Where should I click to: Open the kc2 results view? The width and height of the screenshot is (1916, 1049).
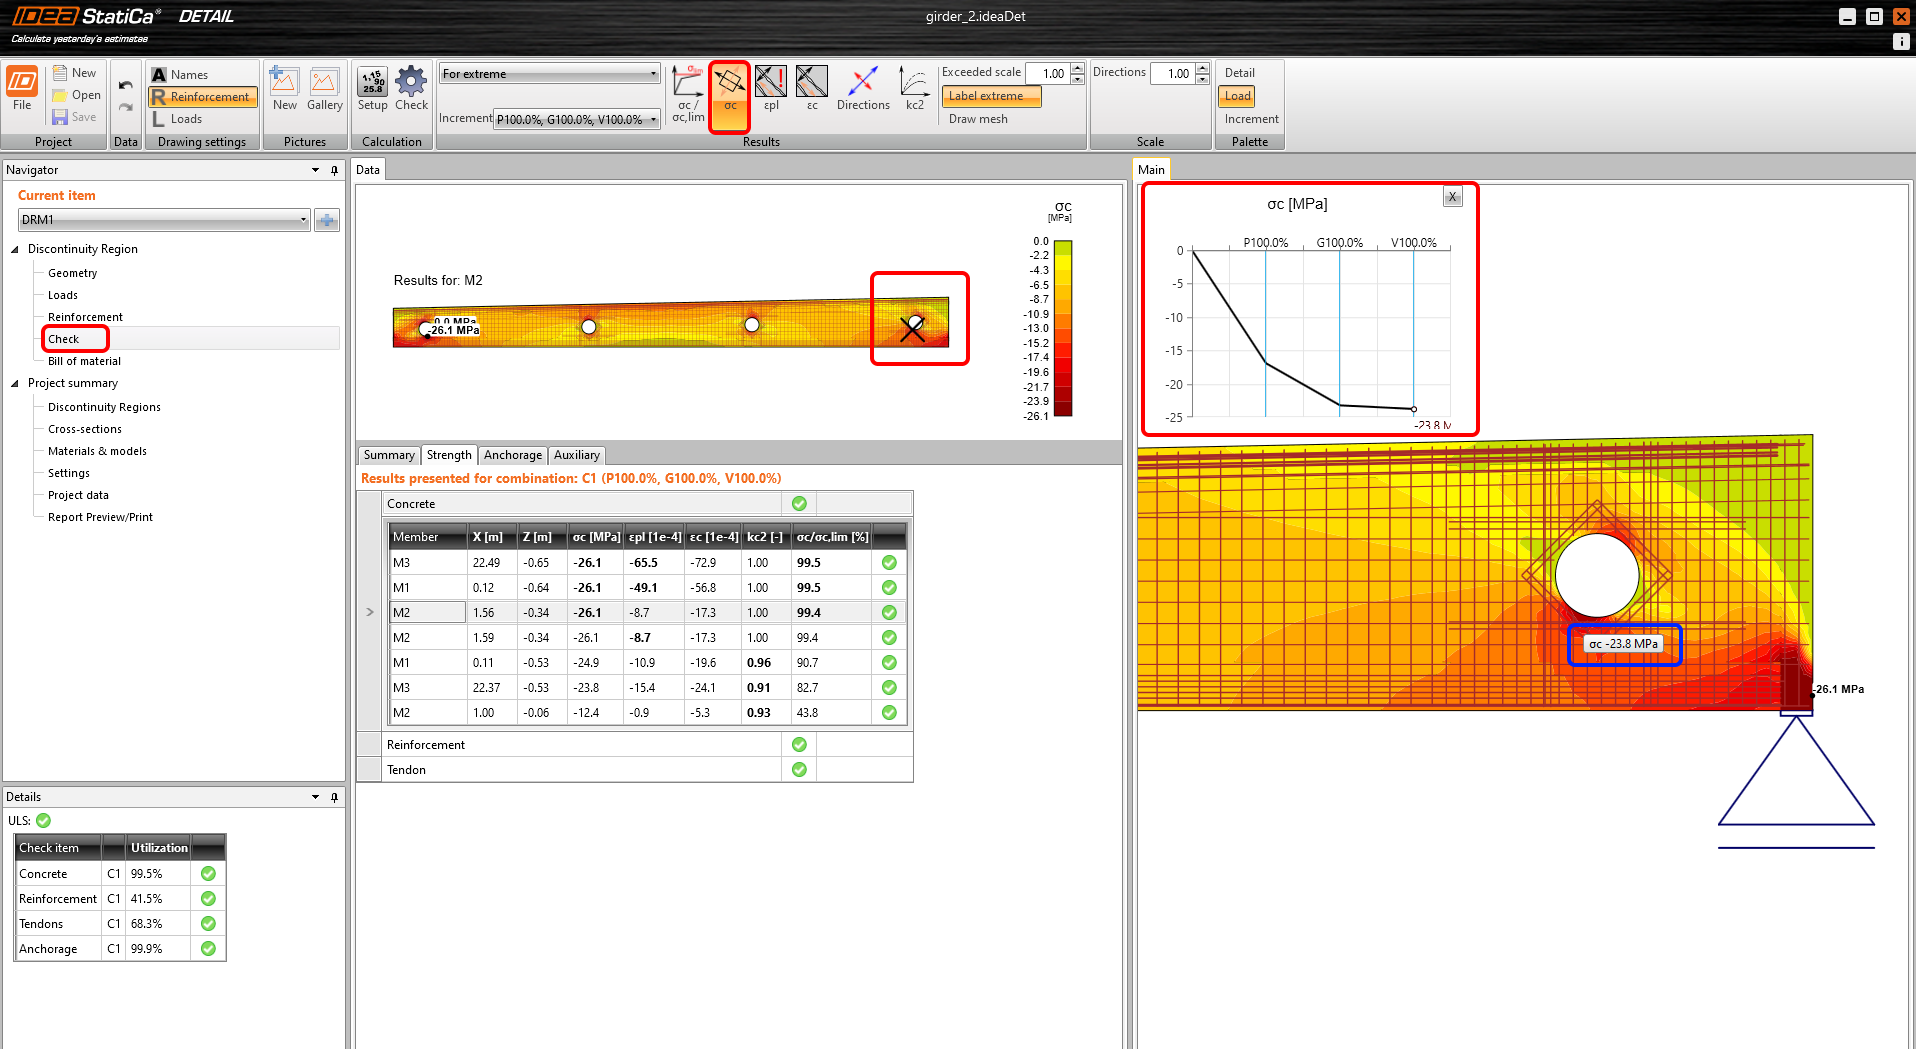coord(913,90)
